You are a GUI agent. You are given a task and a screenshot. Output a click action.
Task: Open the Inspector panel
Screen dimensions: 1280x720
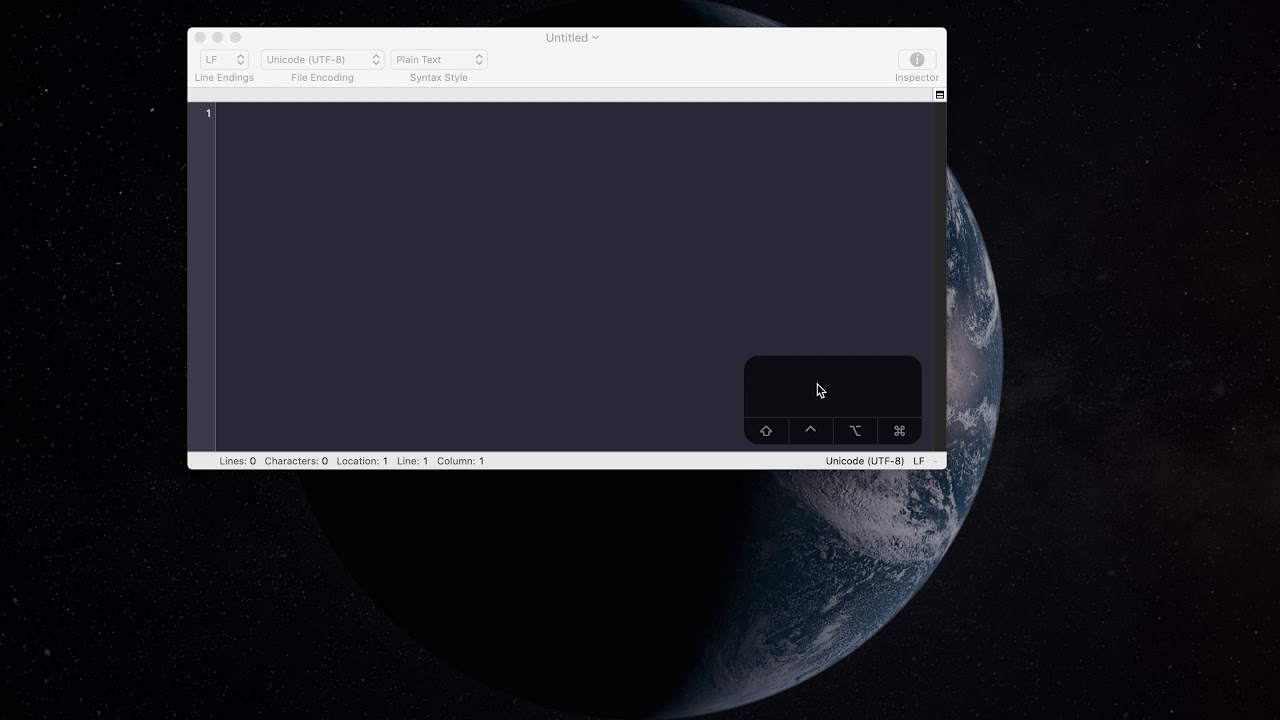pos(917,59)
